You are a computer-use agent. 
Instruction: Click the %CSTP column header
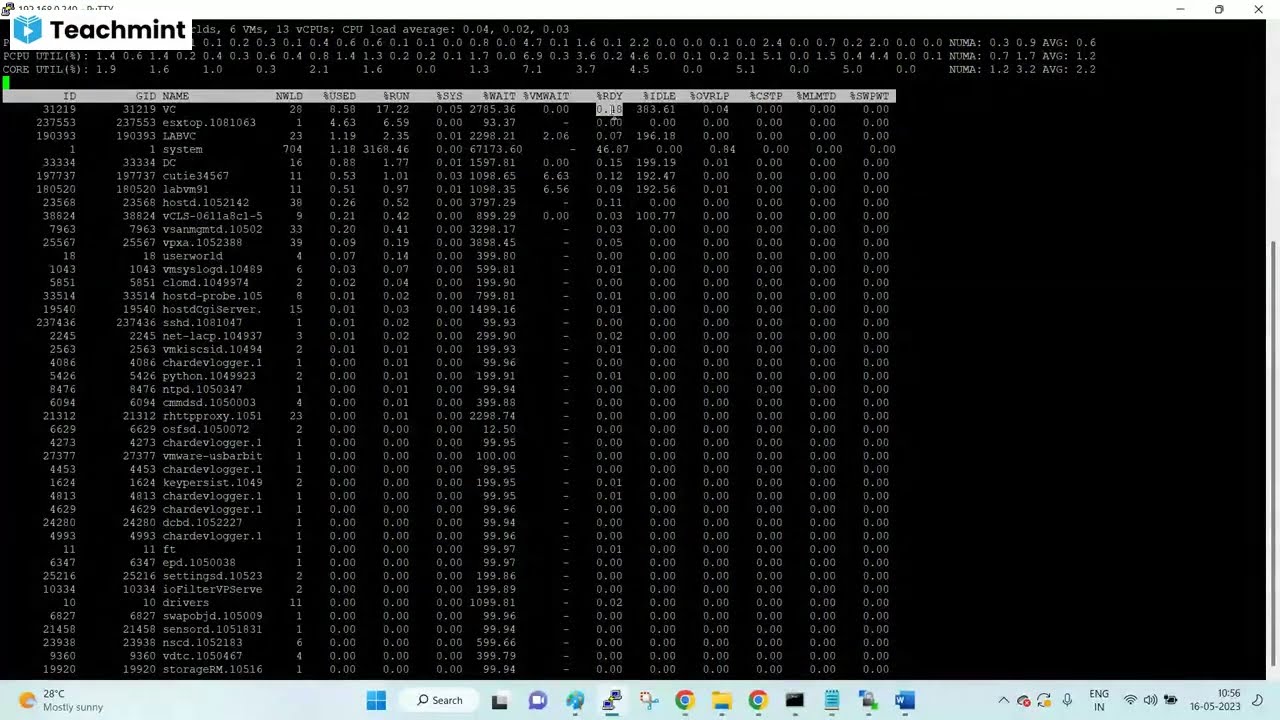pyautogui.click(x=766, y=96)
